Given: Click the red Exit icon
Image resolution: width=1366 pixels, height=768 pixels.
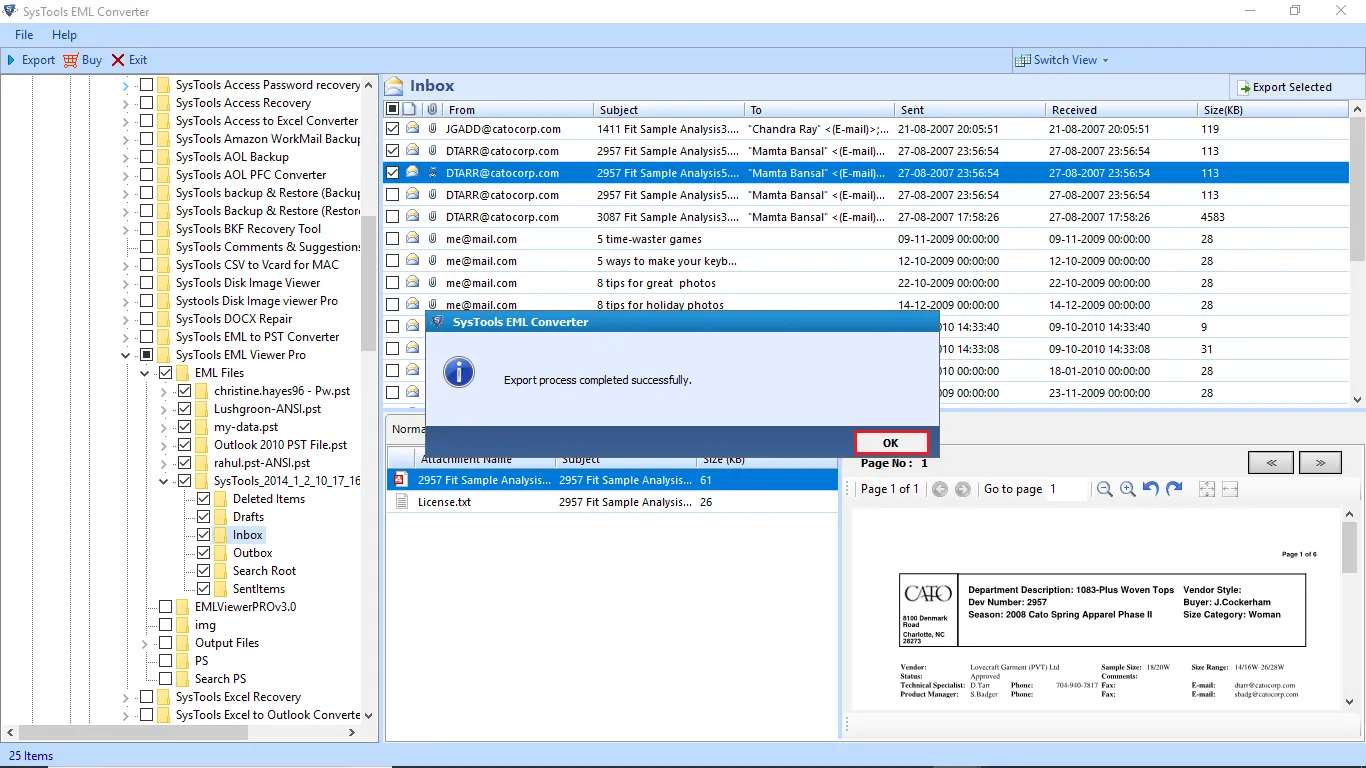Looking at the screenshot, I should tap(118, 60).
